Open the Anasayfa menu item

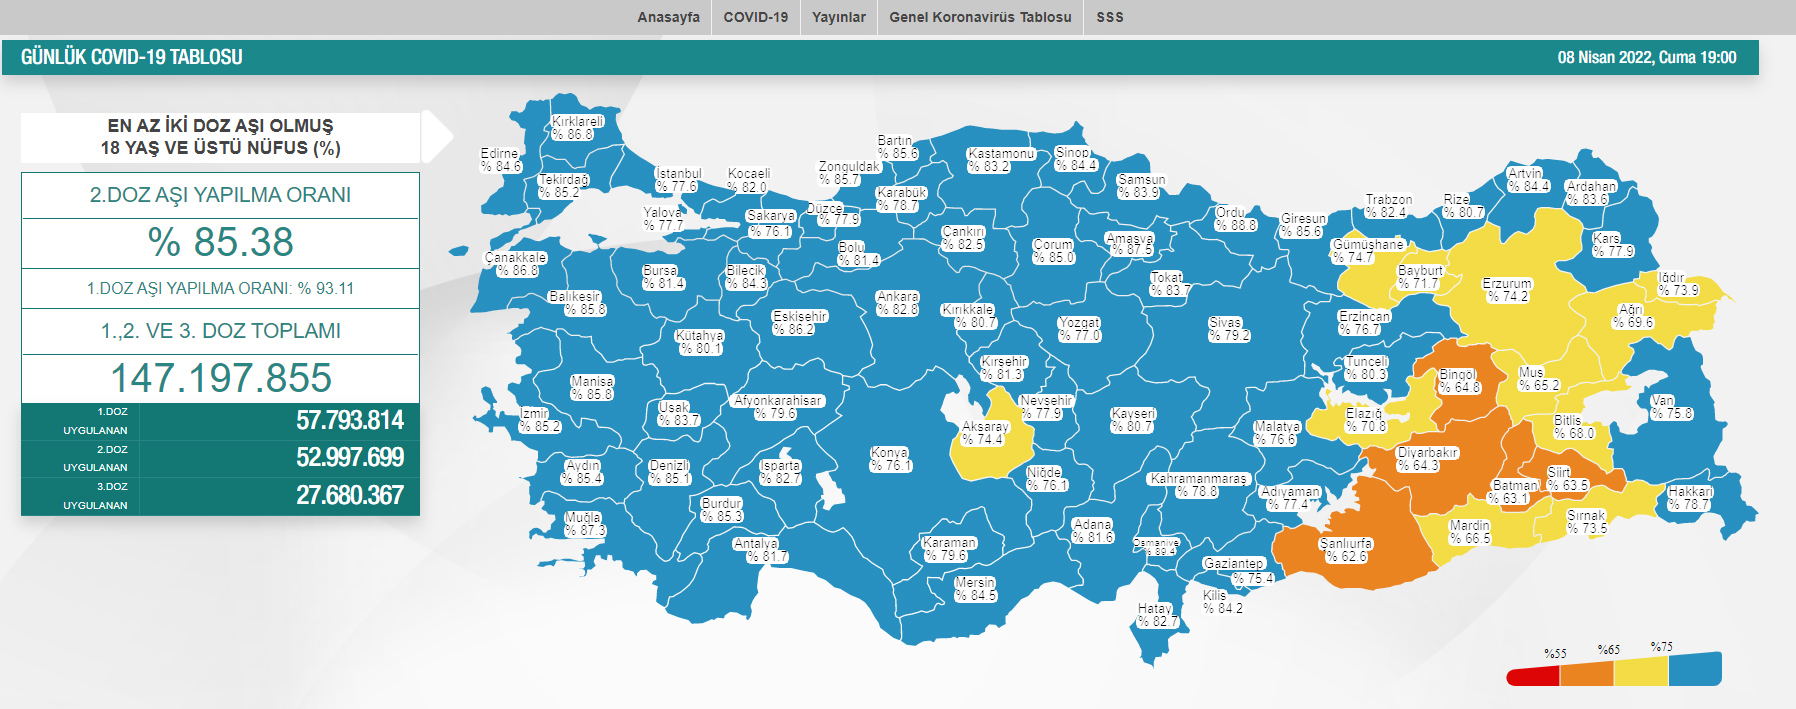[x=668, y=17]
